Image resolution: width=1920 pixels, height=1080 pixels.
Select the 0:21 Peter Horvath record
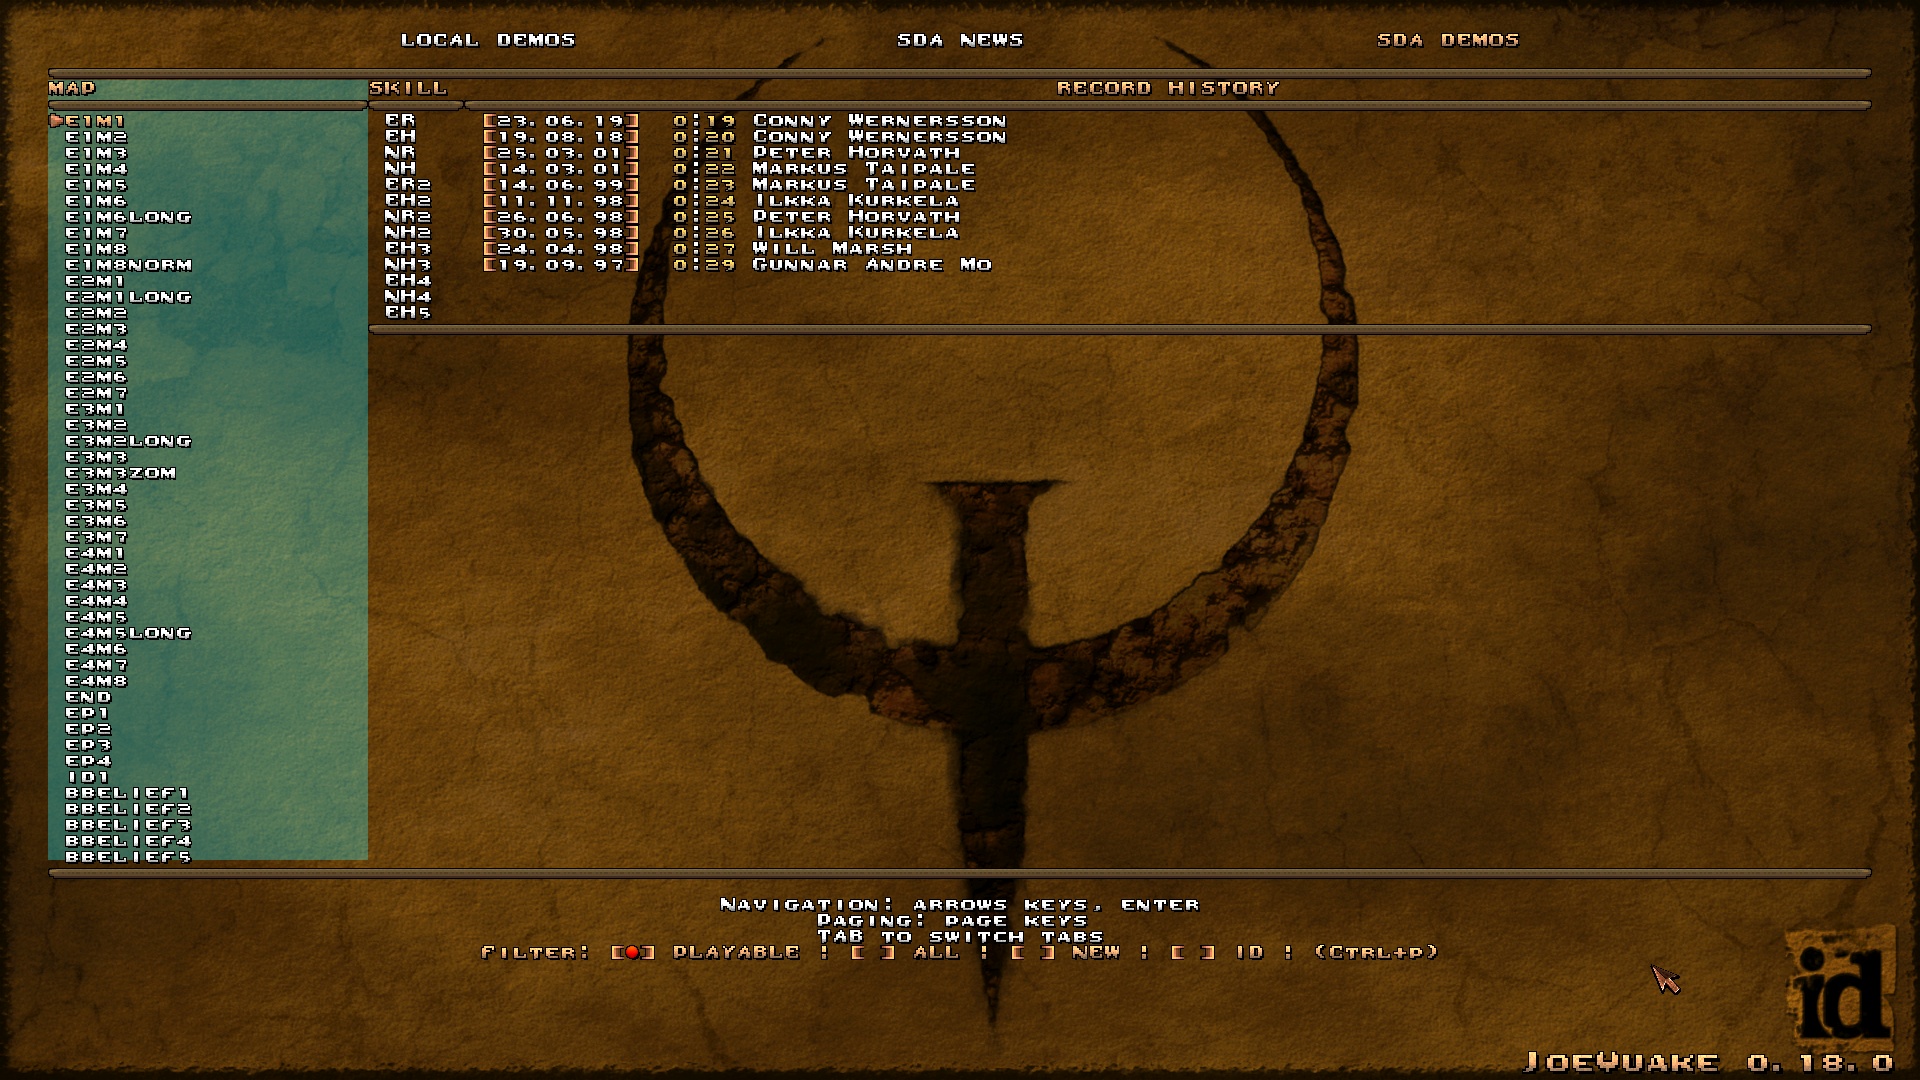720,153
